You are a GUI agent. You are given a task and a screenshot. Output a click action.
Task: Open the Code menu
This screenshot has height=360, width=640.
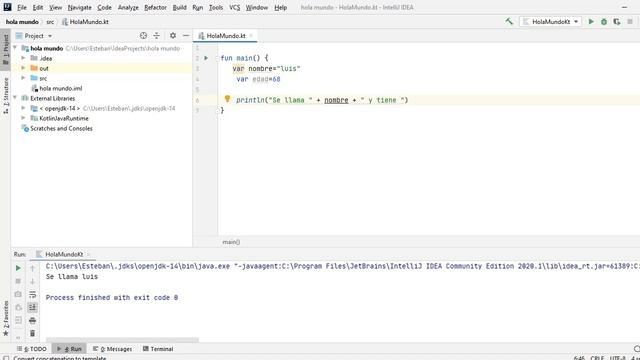click(x=104, y=7)
